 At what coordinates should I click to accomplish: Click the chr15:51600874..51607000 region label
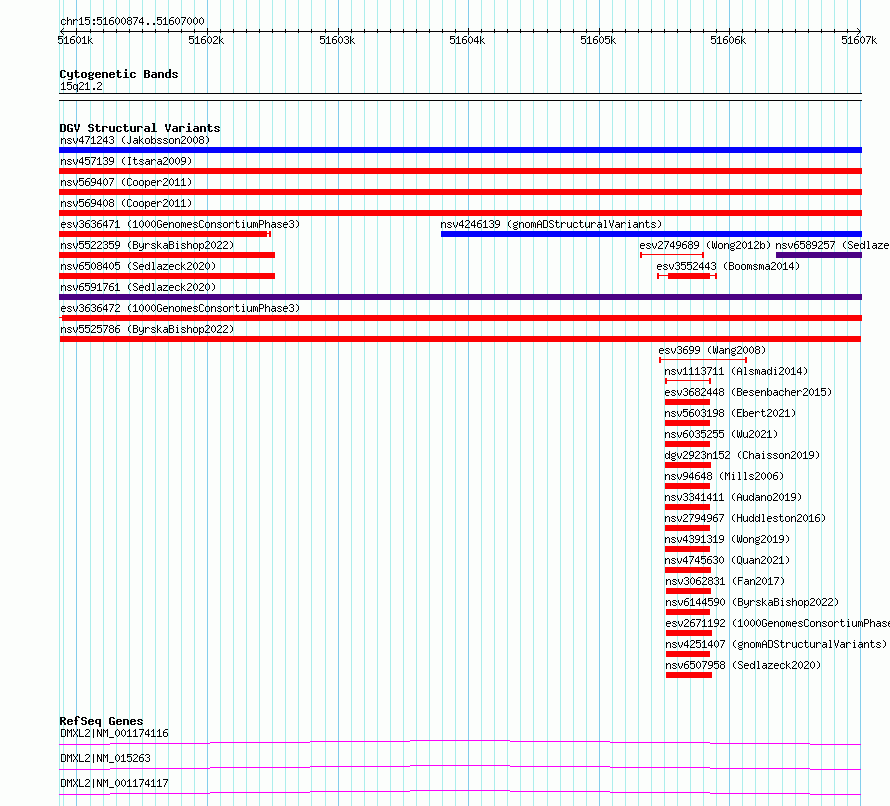click(x=132, y=21)
